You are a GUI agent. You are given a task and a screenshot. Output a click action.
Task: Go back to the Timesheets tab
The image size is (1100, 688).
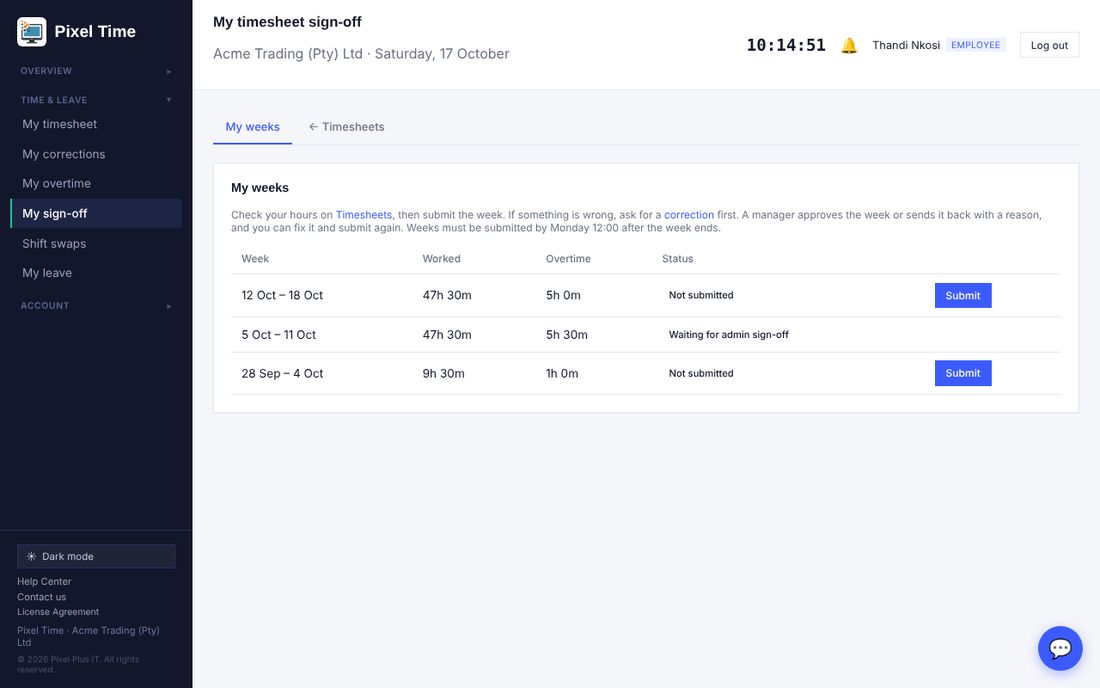347,127
